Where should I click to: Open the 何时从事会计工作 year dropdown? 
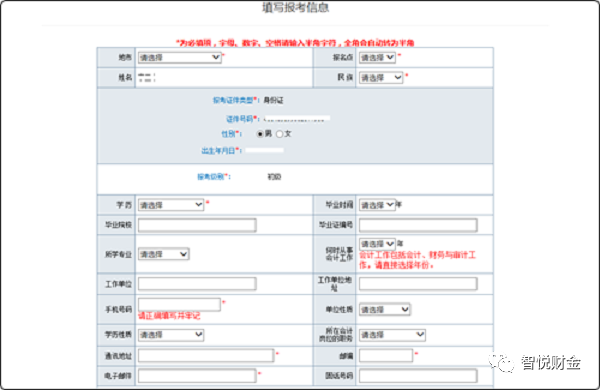377,244
